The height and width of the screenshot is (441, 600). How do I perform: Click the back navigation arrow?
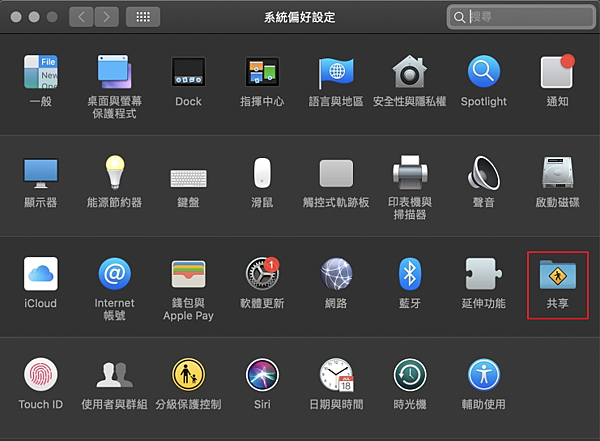click(81, 17)
